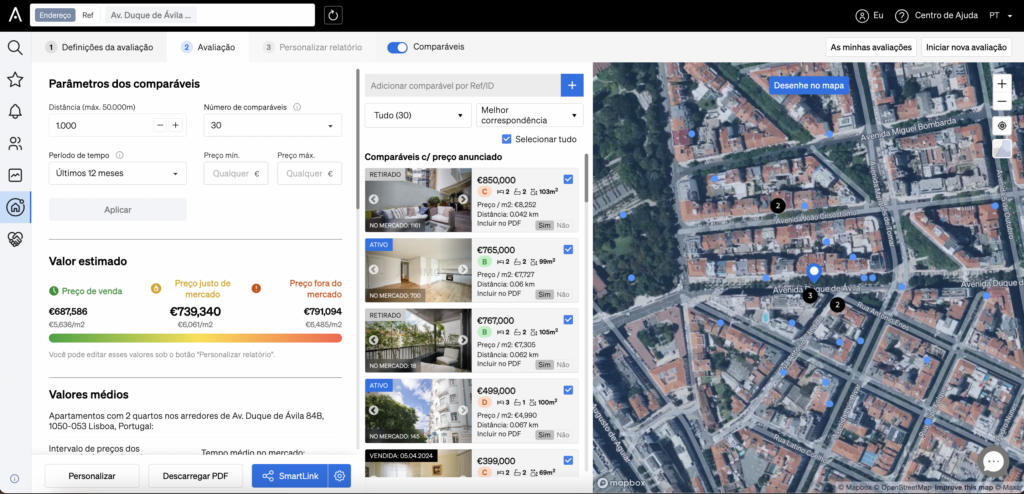Click the left panel vertical scrollbar

point(357,139)
